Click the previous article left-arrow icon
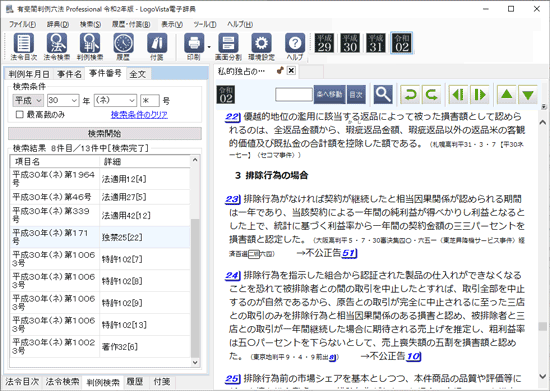Image resolution: width=550 pixels, height=391 pixels. click(x=458, y=94)
